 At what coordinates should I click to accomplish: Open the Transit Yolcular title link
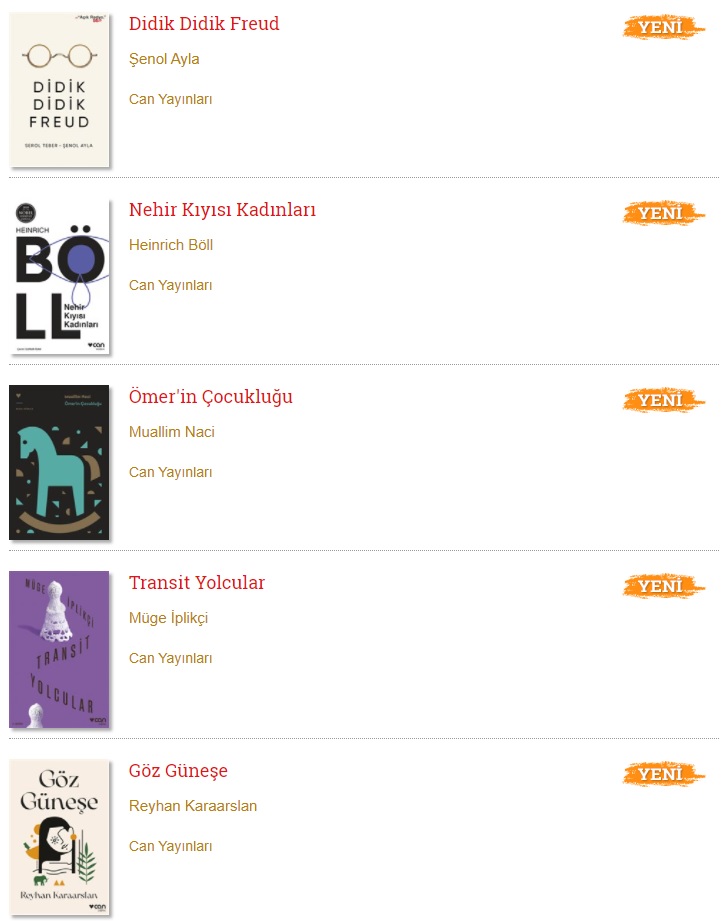[x=197, y=583]
